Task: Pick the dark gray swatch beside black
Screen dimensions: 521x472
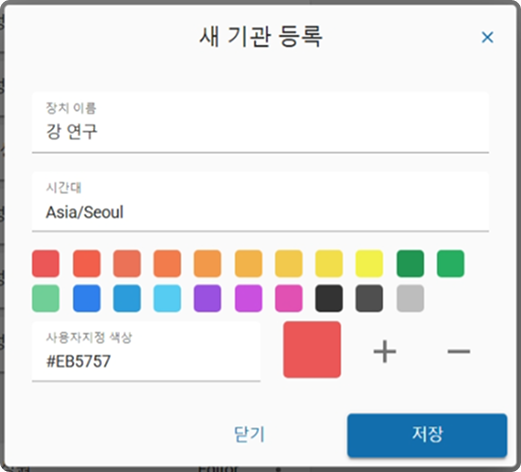Action: pos(369,298)
